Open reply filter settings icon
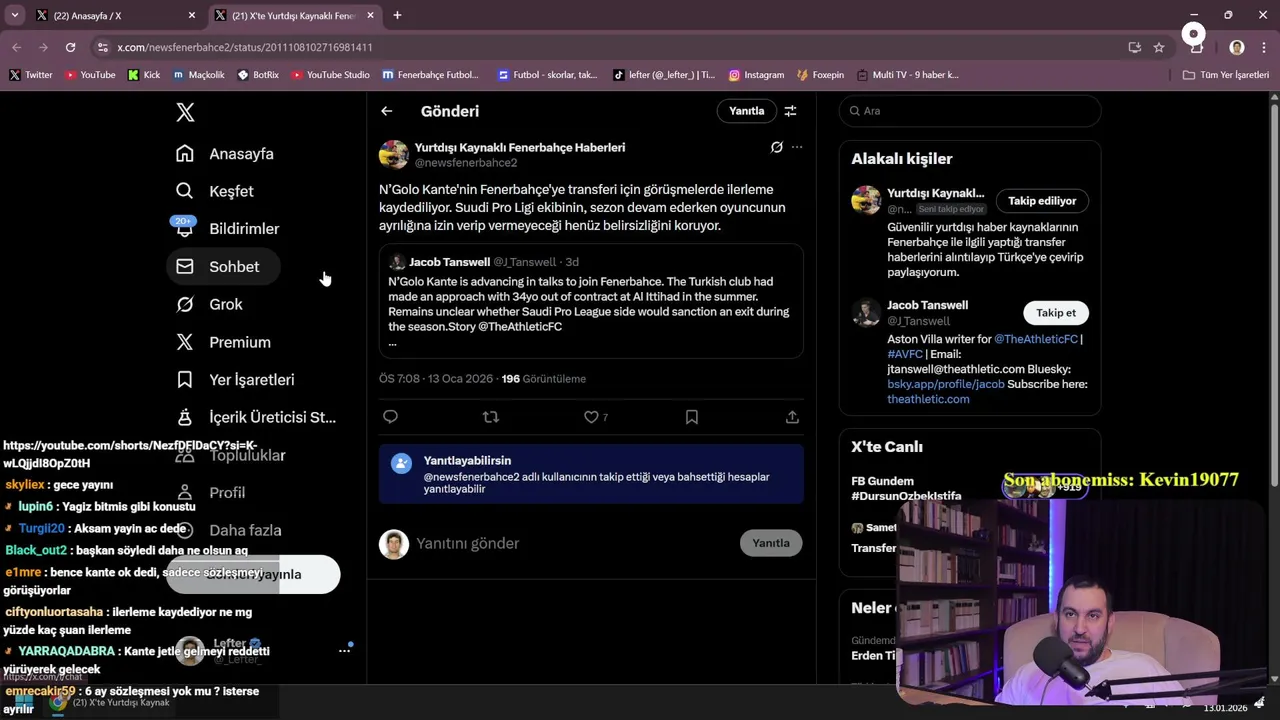Image resolution: width=1280 pixels, height=720 pixels. coord(790,111)
